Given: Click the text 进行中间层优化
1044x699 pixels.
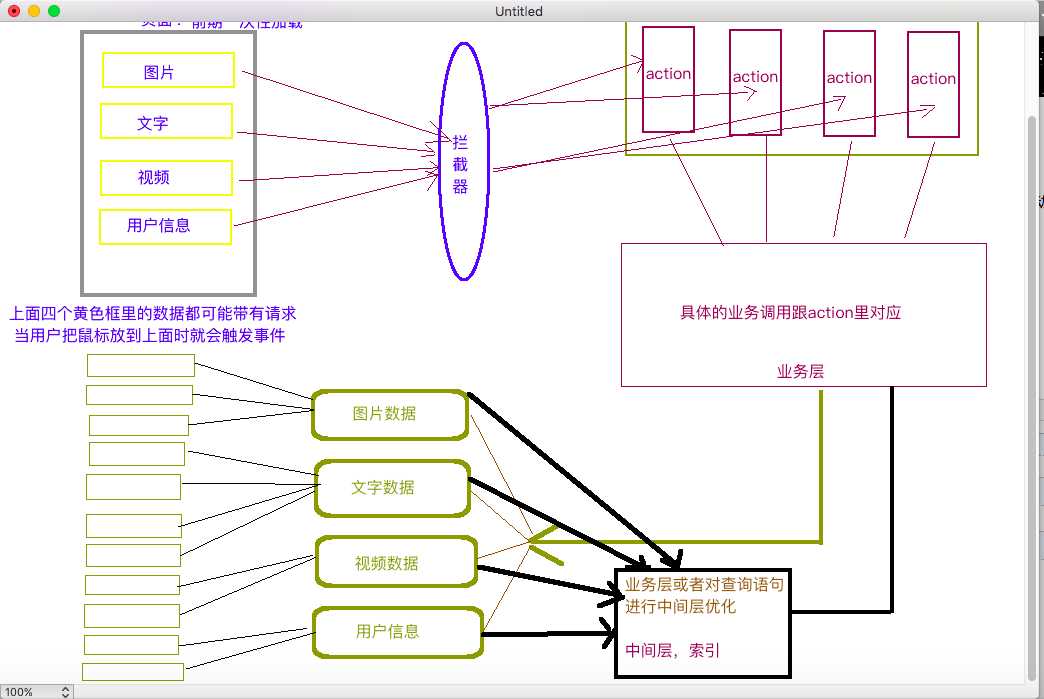Looking at the screenshot, I should pyautogui.click(x=680, y=606).
